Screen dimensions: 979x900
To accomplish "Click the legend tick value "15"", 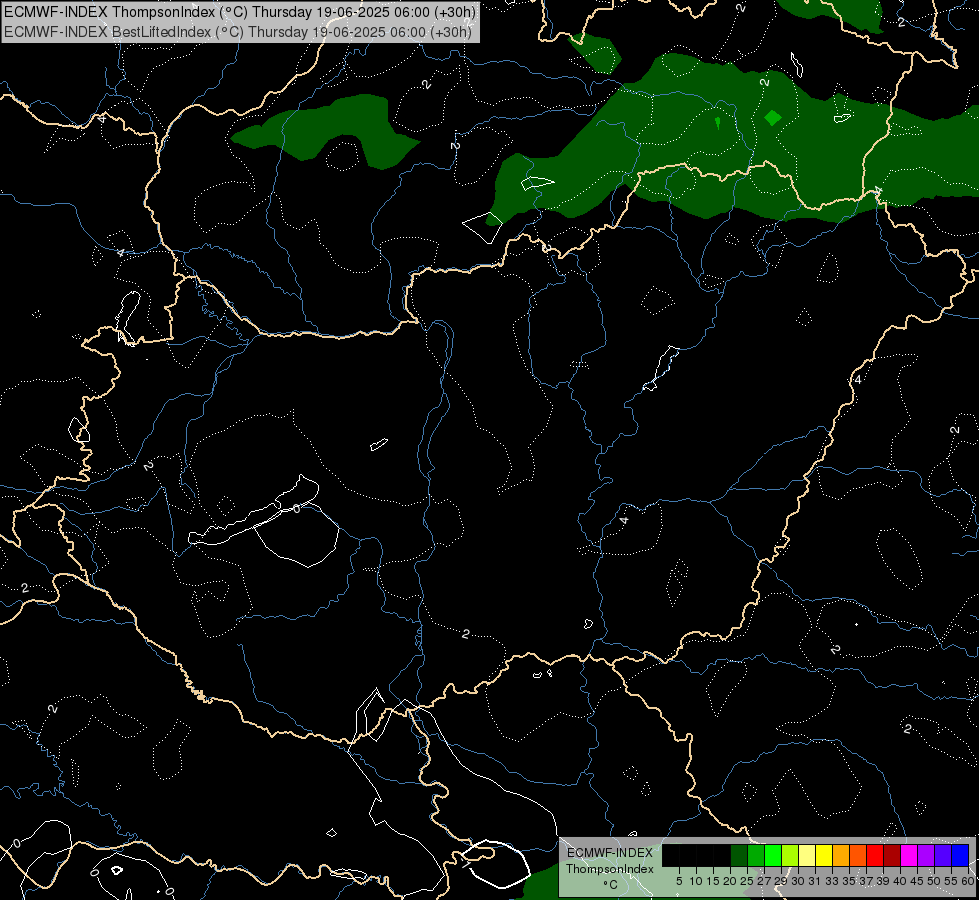I will click(713, 881).
